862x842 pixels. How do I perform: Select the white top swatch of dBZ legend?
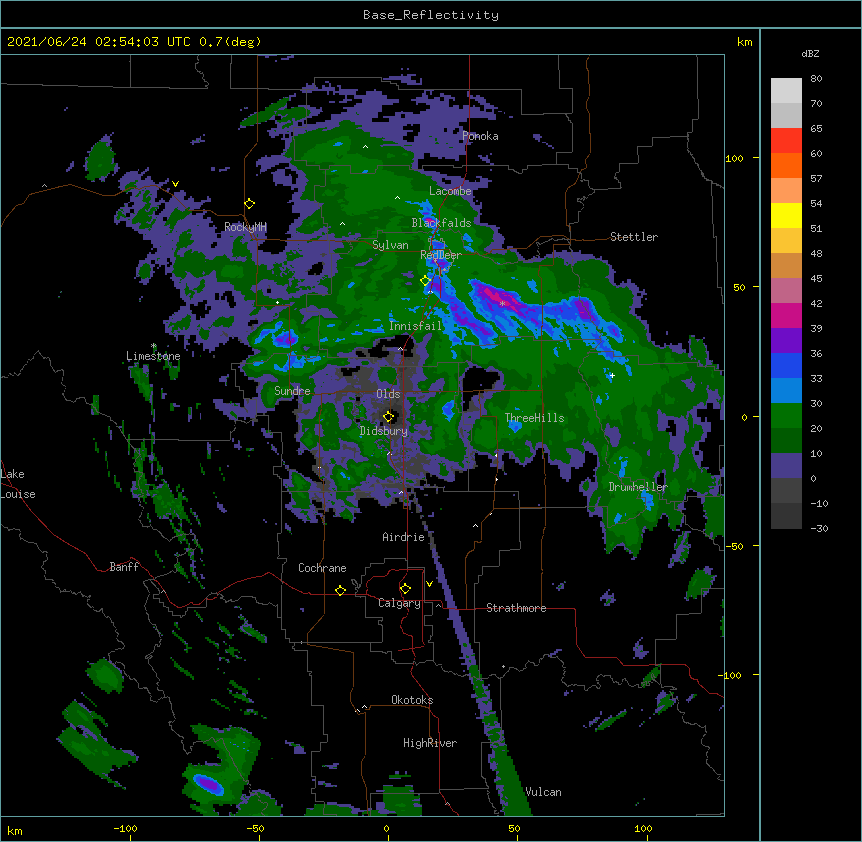[786, 91]
